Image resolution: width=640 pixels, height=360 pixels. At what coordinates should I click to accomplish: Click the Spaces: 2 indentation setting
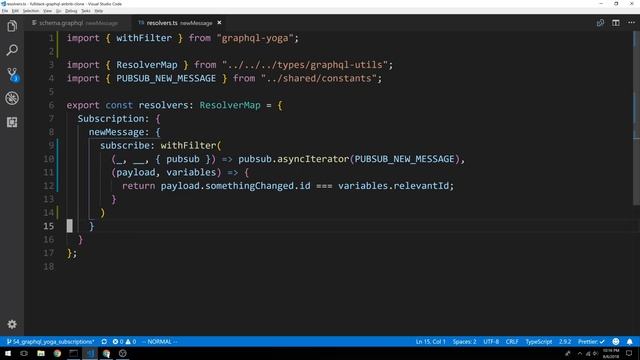click(x=464, y=342)
